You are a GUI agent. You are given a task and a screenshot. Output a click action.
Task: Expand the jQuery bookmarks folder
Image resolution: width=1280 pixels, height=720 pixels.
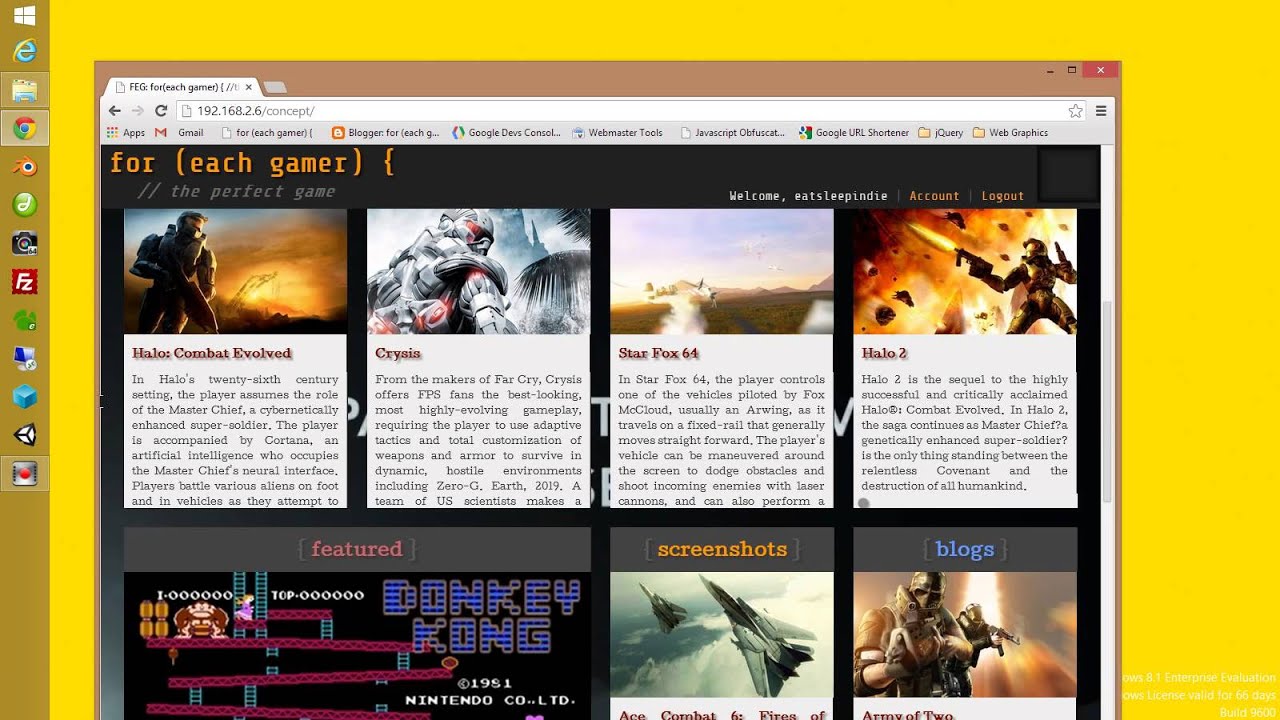[x=941, y=132]
